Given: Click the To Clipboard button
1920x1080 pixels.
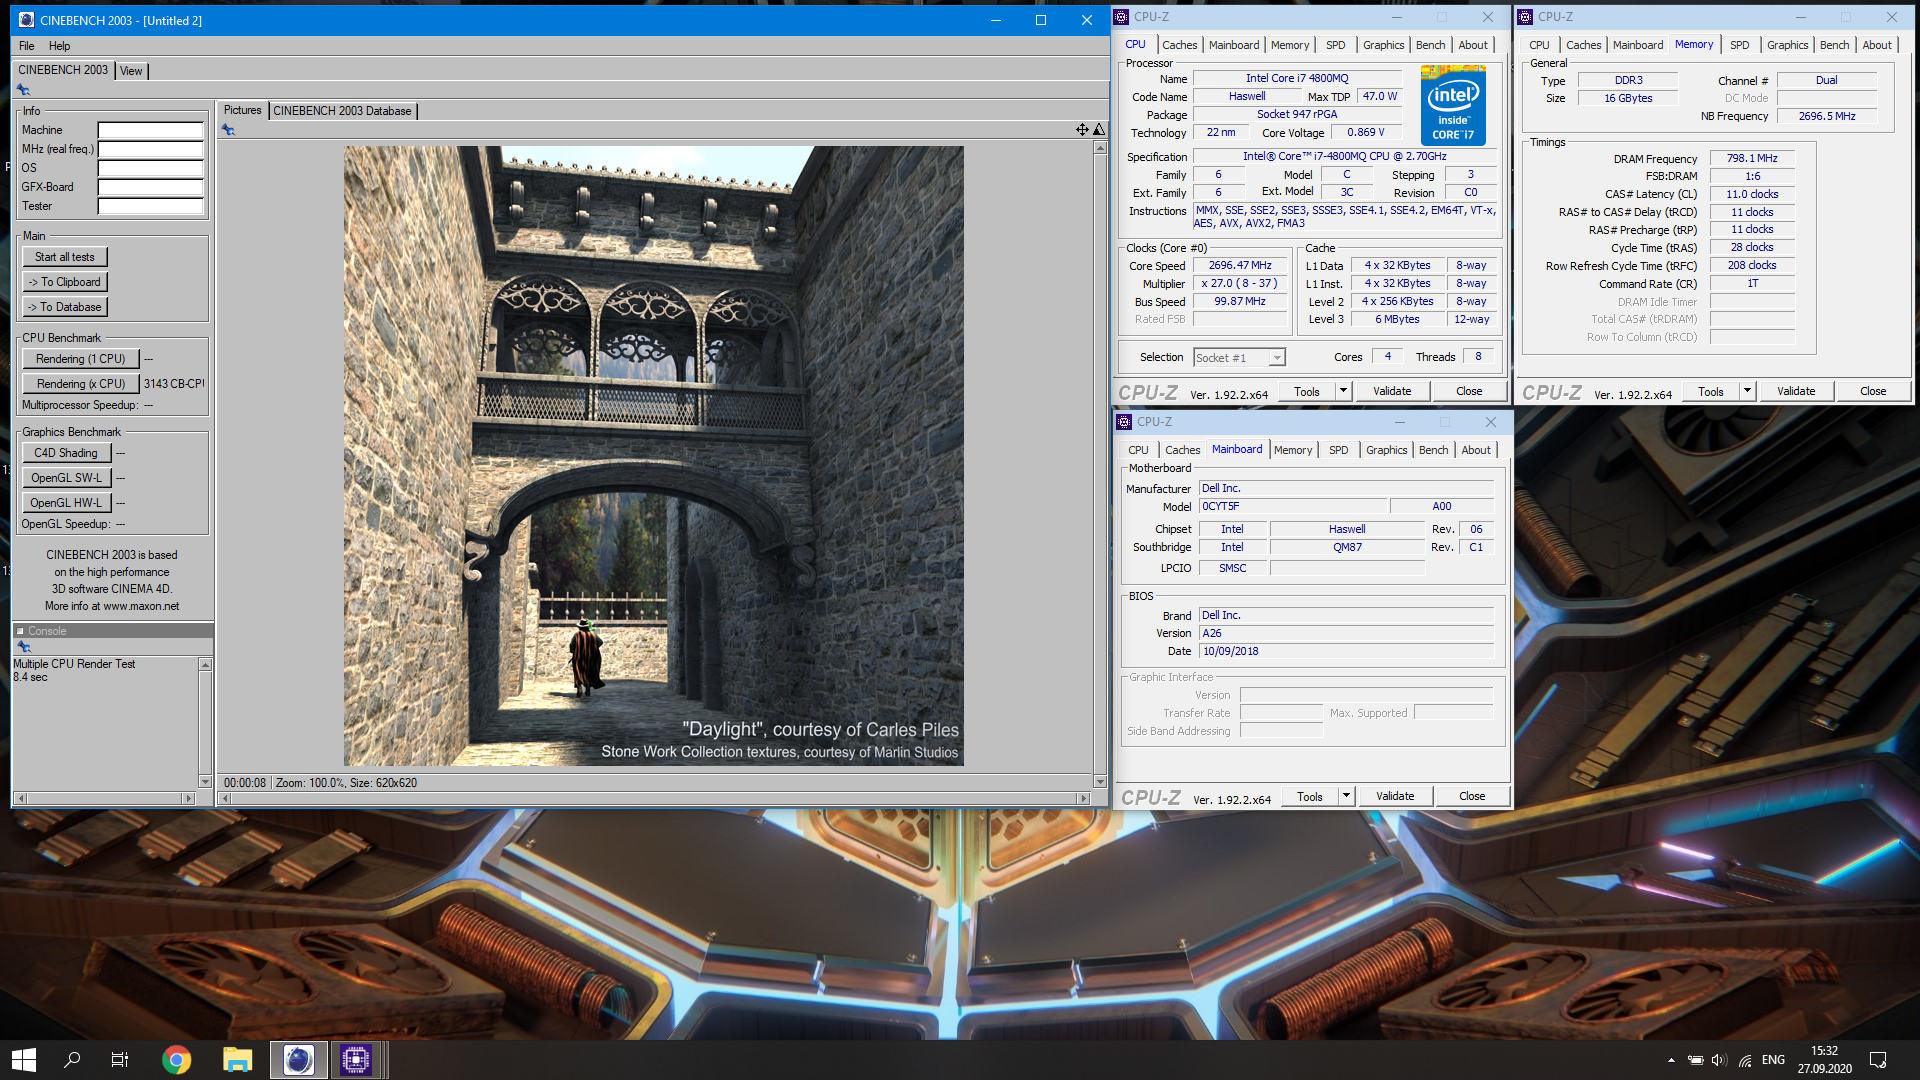Looking at the screenshot, I should pyautogui.click(x=65, y=282).
